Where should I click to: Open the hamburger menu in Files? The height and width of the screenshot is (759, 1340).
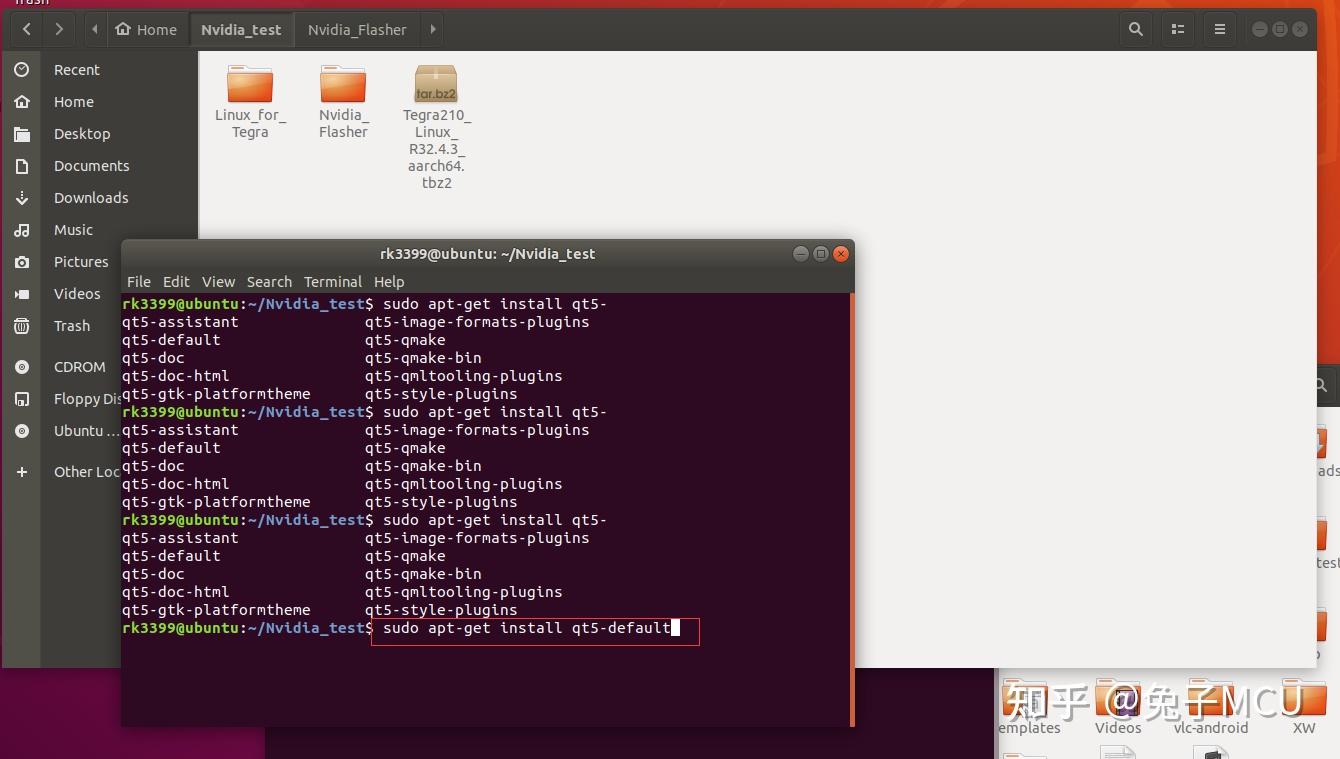point(1219,30)
